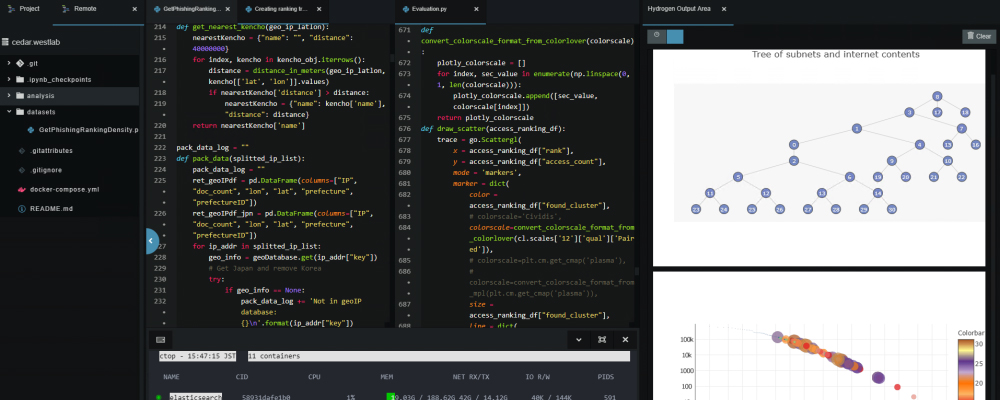Collapse tree view with round arrow handle
This screenshot has height=400, width=1000.
click(151, 241)
